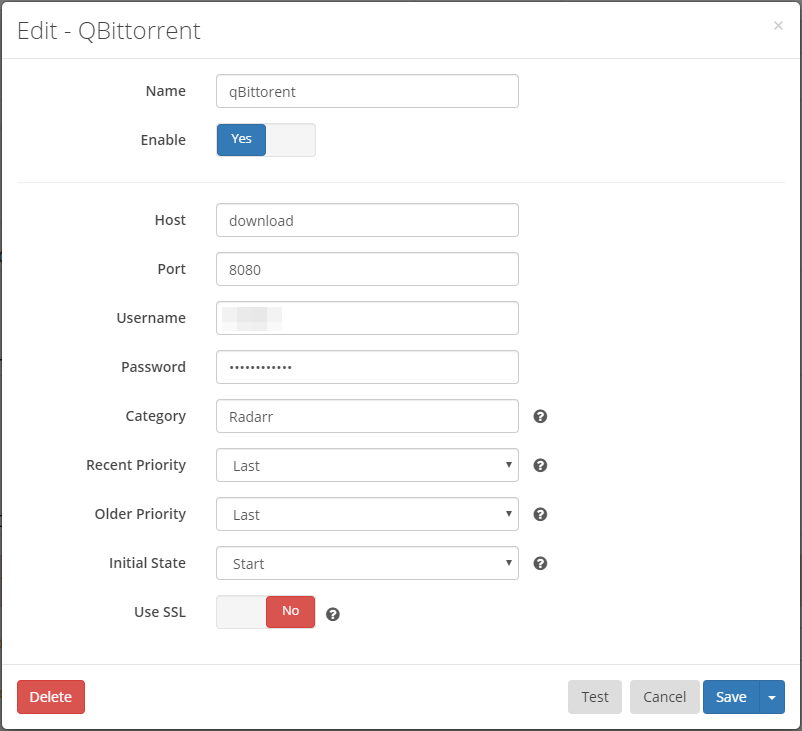Select the Use SSL label
Screen dimensions: 802x731
pos(160,612)
